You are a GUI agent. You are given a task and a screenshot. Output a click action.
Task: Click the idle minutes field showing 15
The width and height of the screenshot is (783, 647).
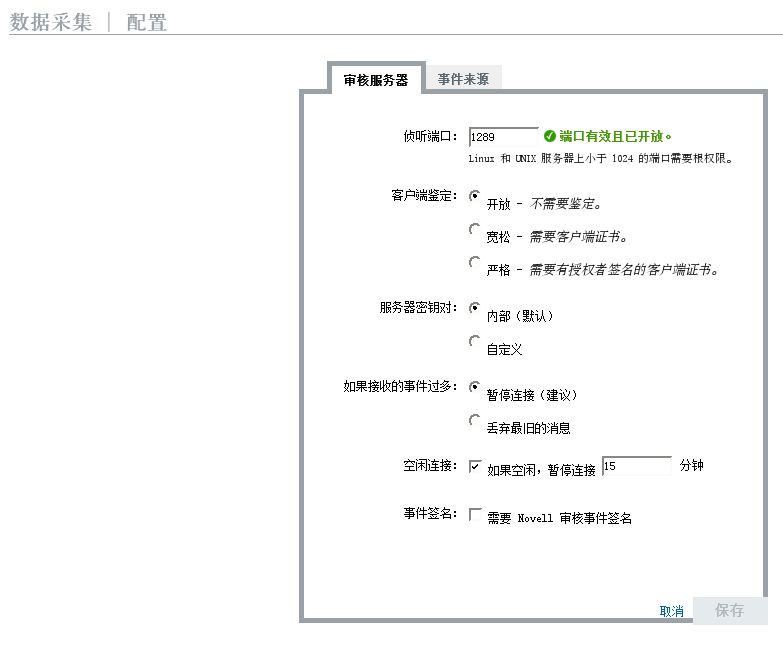(637, 466)
